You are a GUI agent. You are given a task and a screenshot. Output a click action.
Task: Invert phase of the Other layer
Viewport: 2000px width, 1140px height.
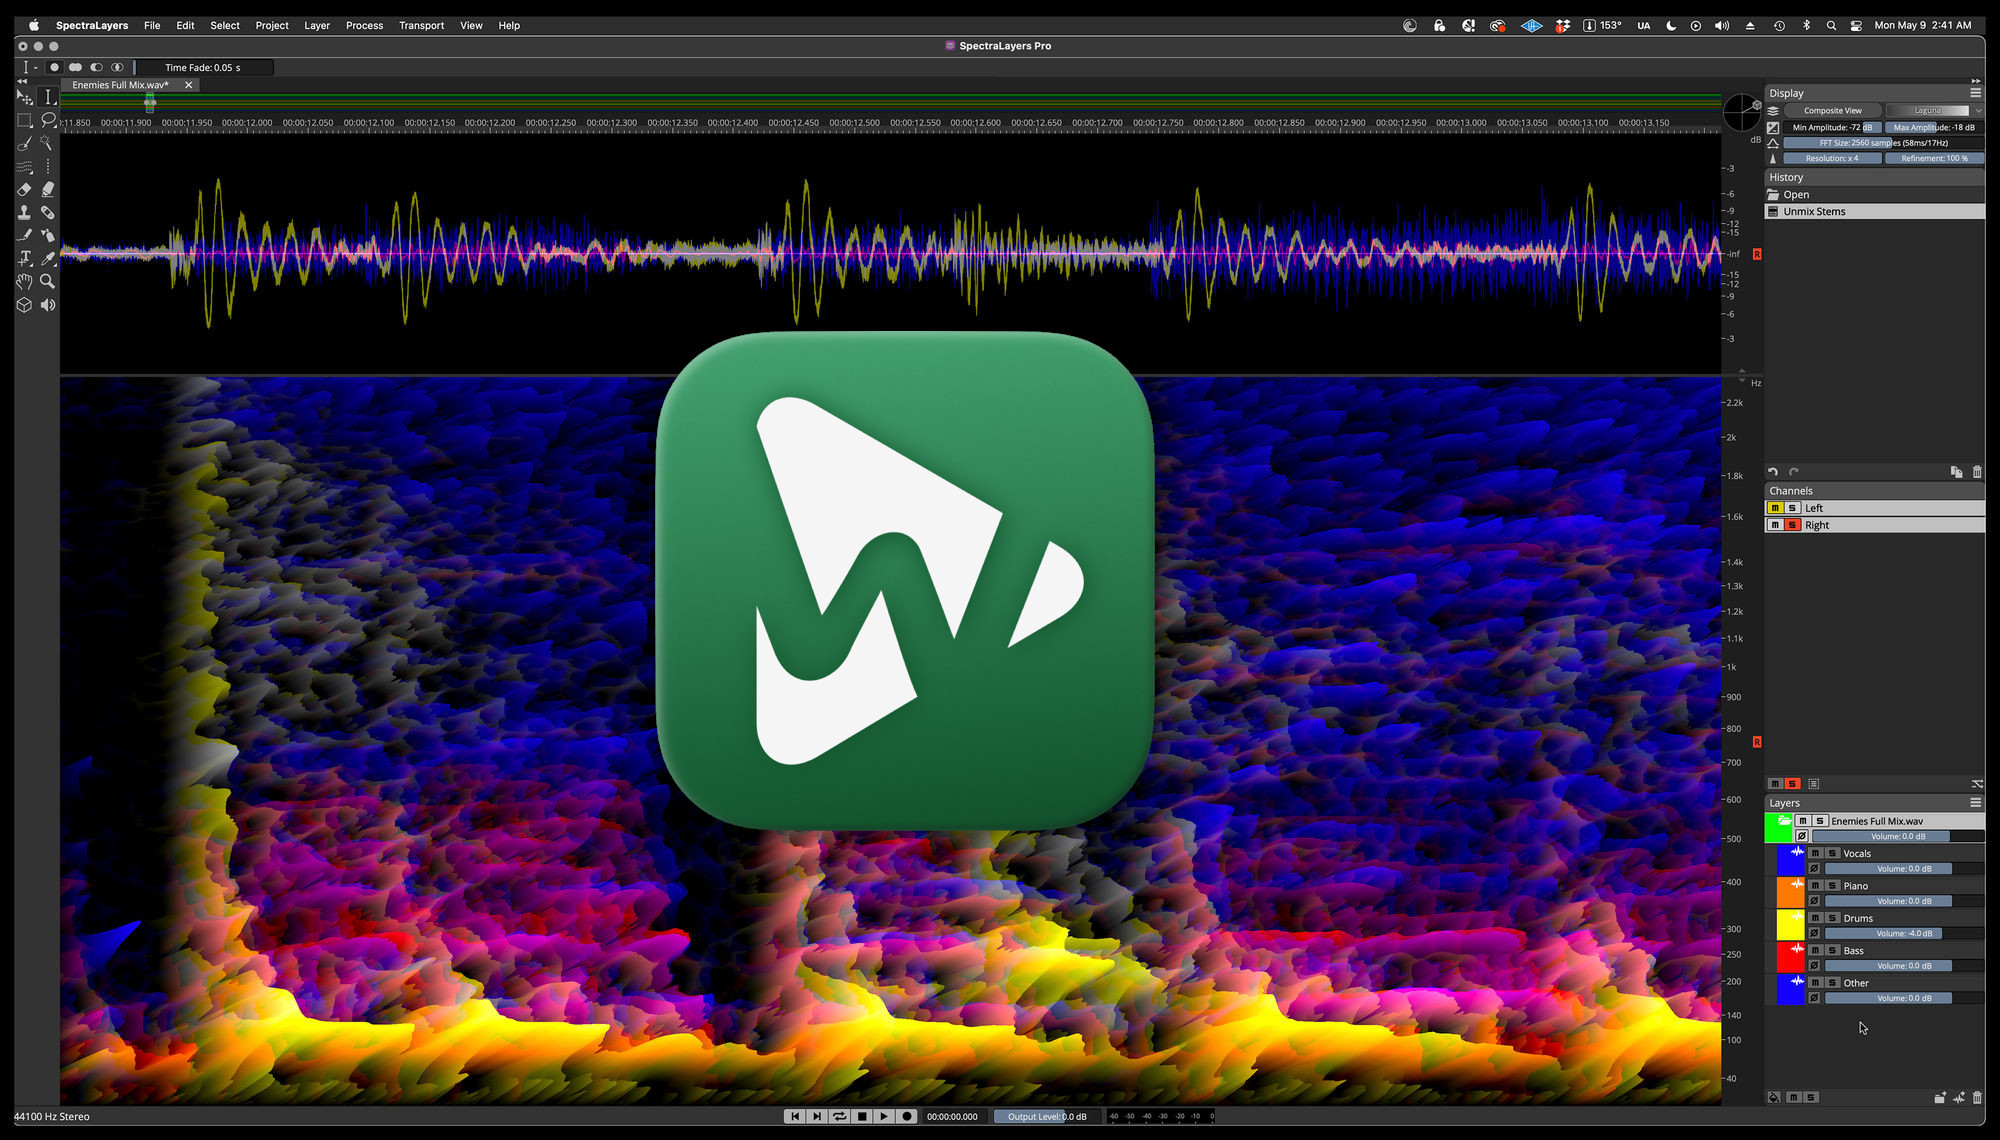pos(1814,998)
